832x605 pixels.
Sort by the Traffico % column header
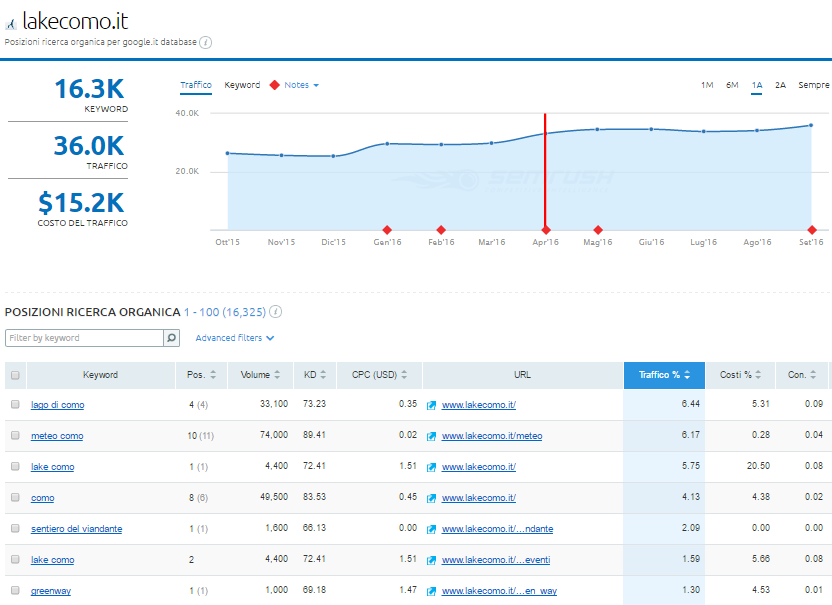pyautogui.click(x=663, y=375)
